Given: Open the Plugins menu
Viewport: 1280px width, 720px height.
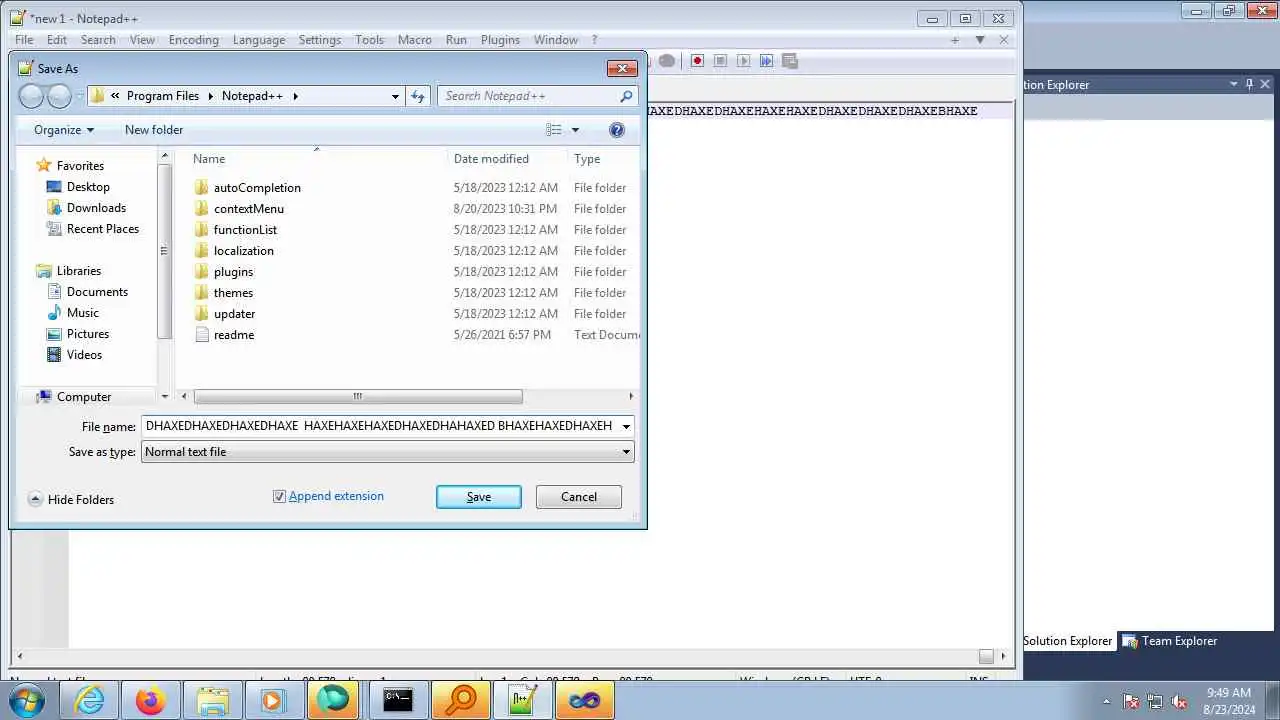Looking at the screenshot, I should pos(500,40).
